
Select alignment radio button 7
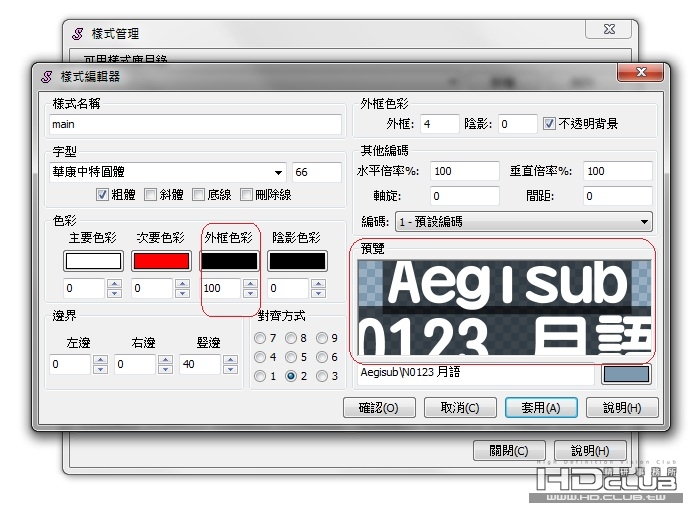[x=260, y=338]
